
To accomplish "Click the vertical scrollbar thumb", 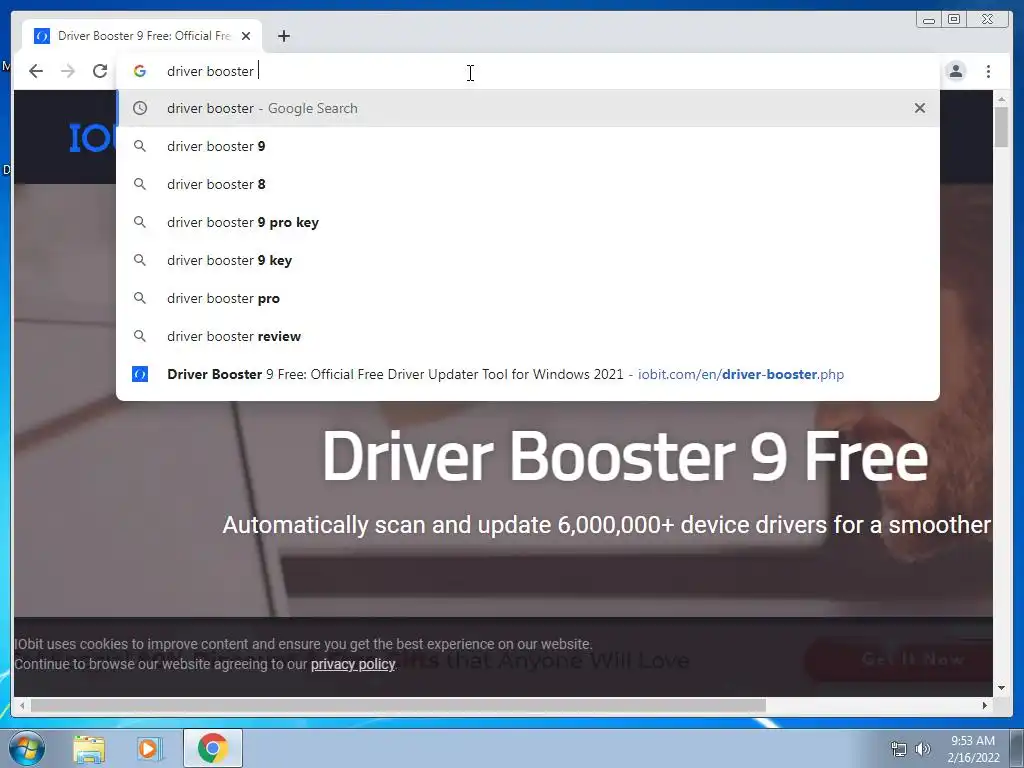I will pos(1001,127).
